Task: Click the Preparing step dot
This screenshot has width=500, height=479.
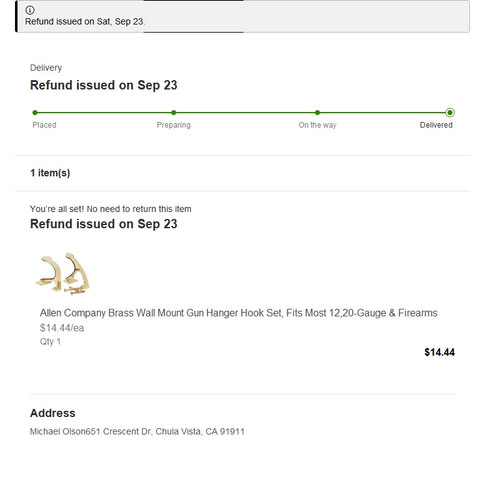Action: click(173, 113)
